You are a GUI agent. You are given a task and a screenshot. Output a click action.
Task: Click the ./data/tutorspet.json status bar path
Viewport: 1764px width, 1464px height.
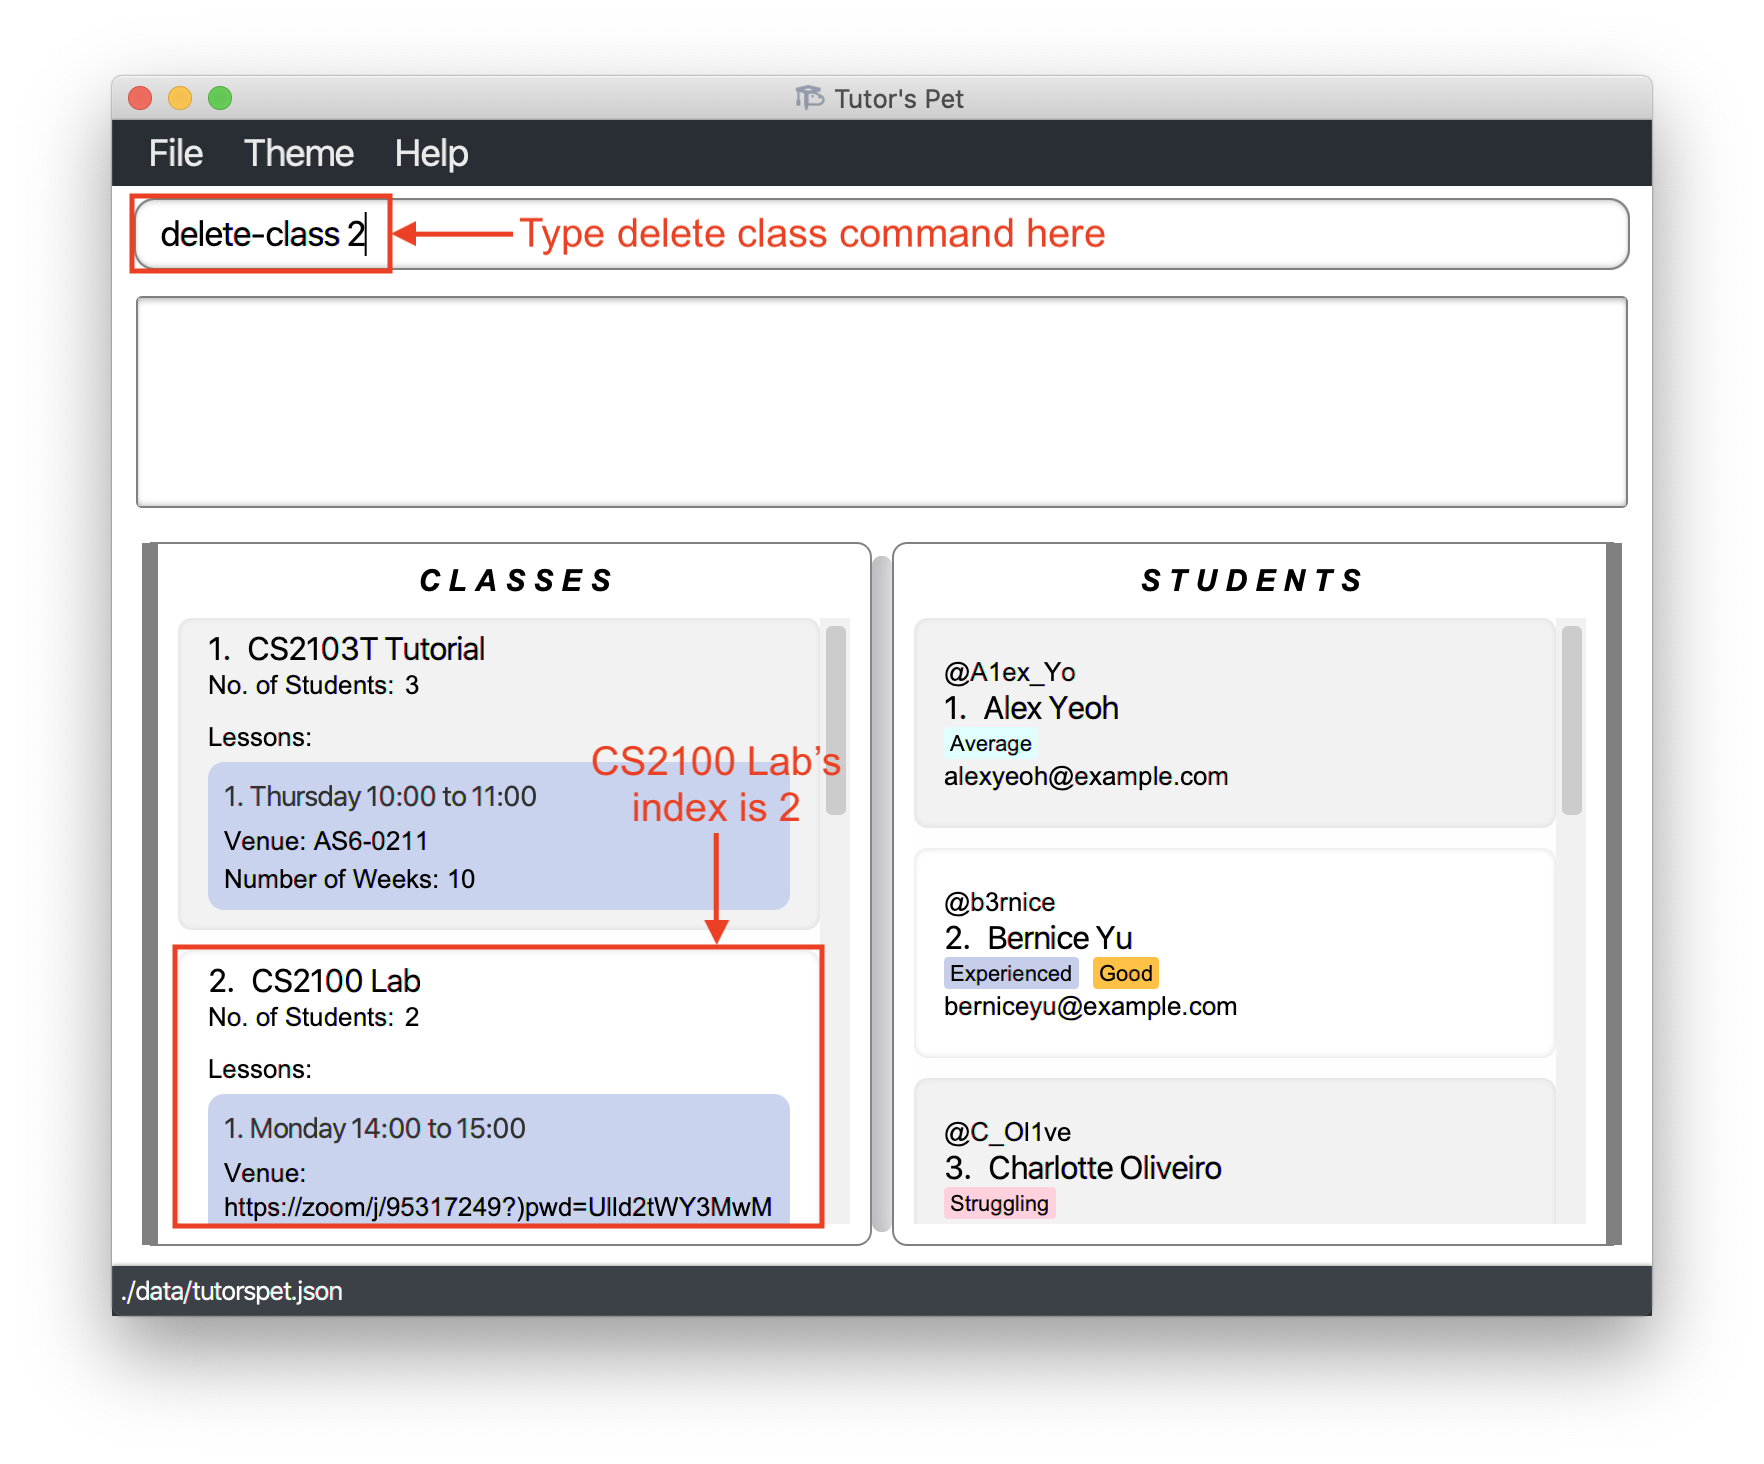pyautogui.click(x=232, y=1291)
